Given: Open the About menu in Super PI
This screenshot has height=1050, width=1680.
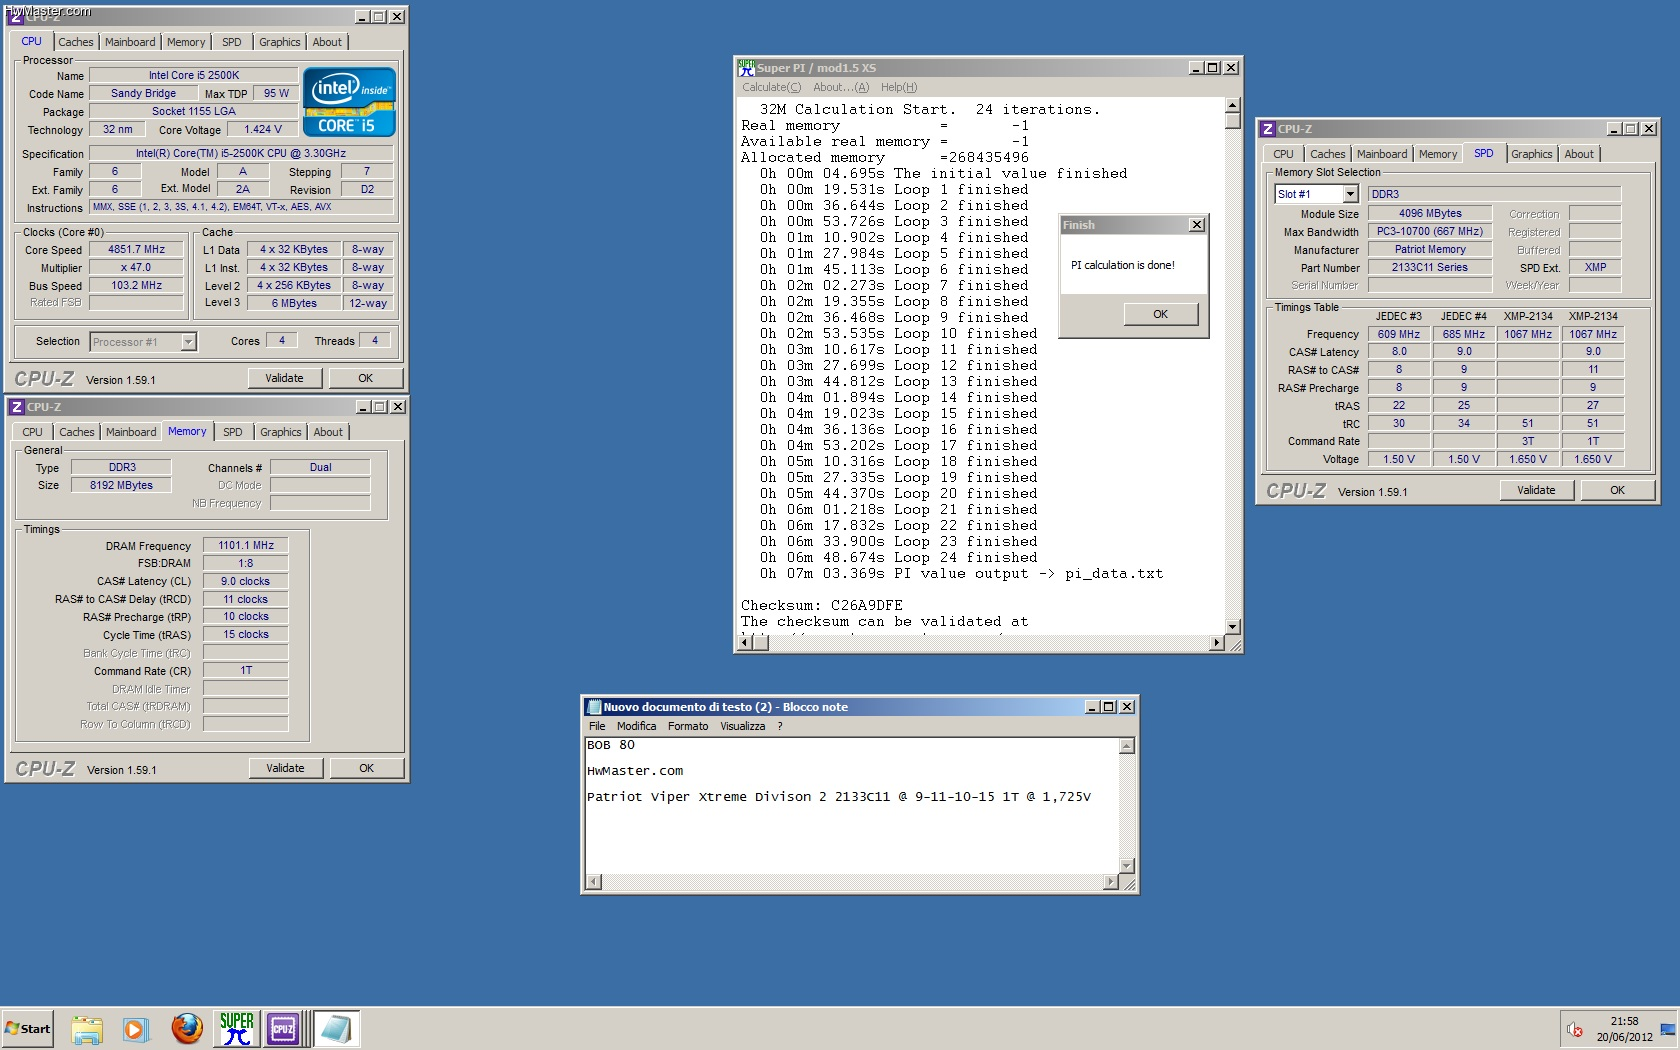Looking at the screenshot, I should click(x=841, y=87).
